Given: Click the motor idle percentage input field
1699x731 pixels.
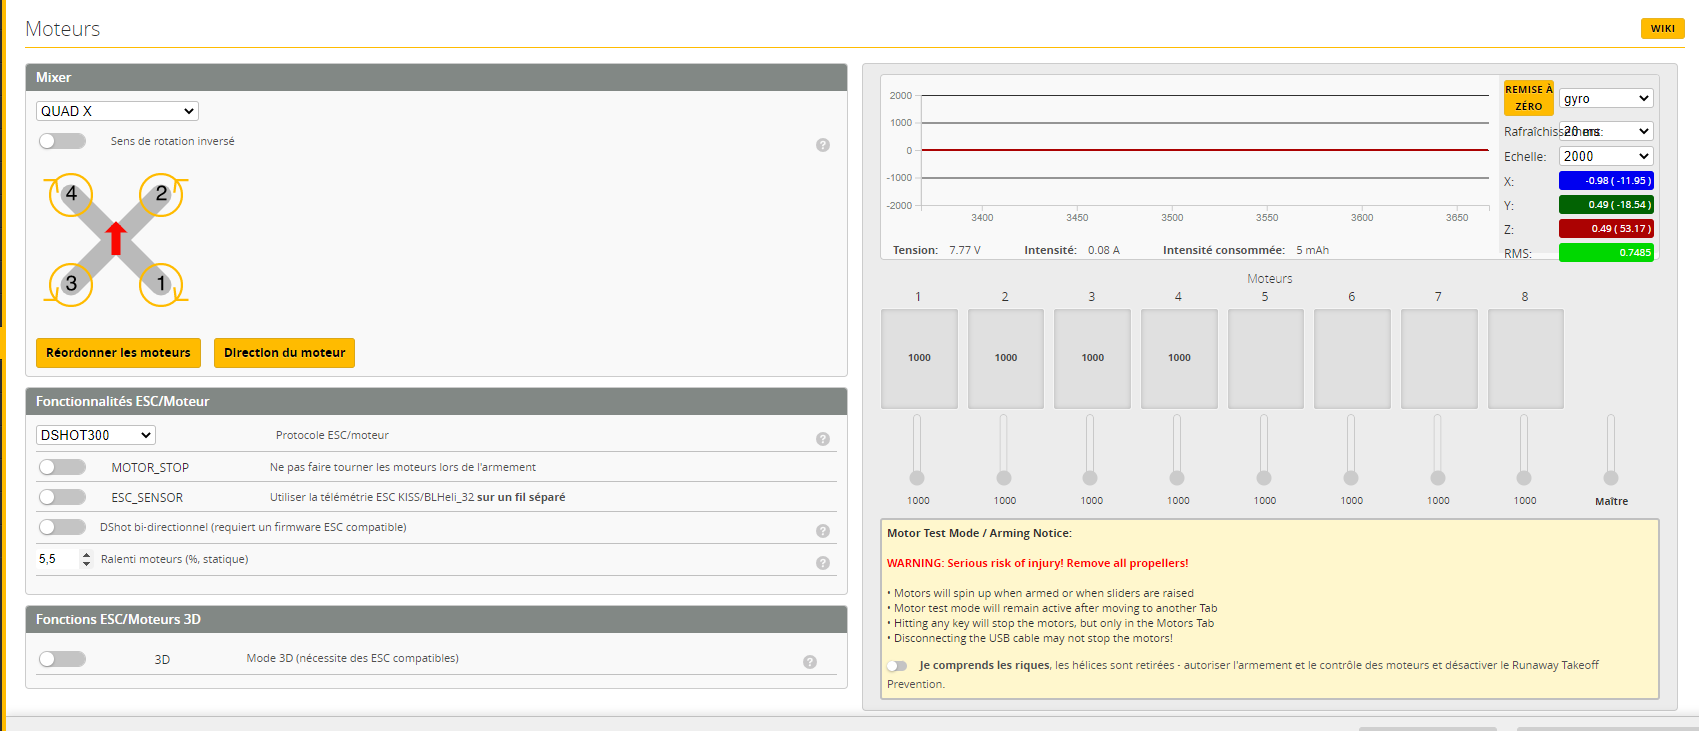Looking at the screenshot, I should tap(57, 559).
